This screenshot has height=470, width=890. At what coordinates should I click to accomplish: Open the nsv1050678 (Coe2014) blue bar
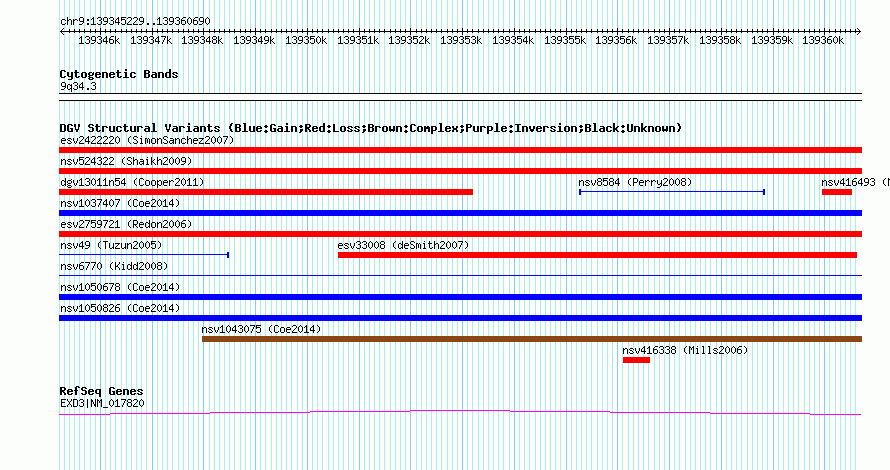coord(460,297)
